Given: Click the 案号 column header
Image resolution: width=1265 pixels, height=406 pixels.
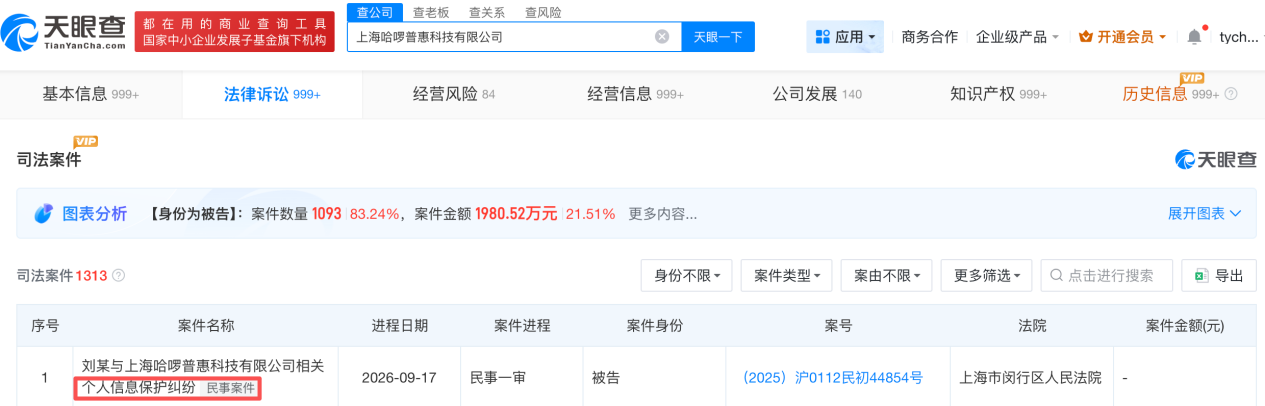Looking at the screenshot, I should pyautogui.click(x=838, y=326).
